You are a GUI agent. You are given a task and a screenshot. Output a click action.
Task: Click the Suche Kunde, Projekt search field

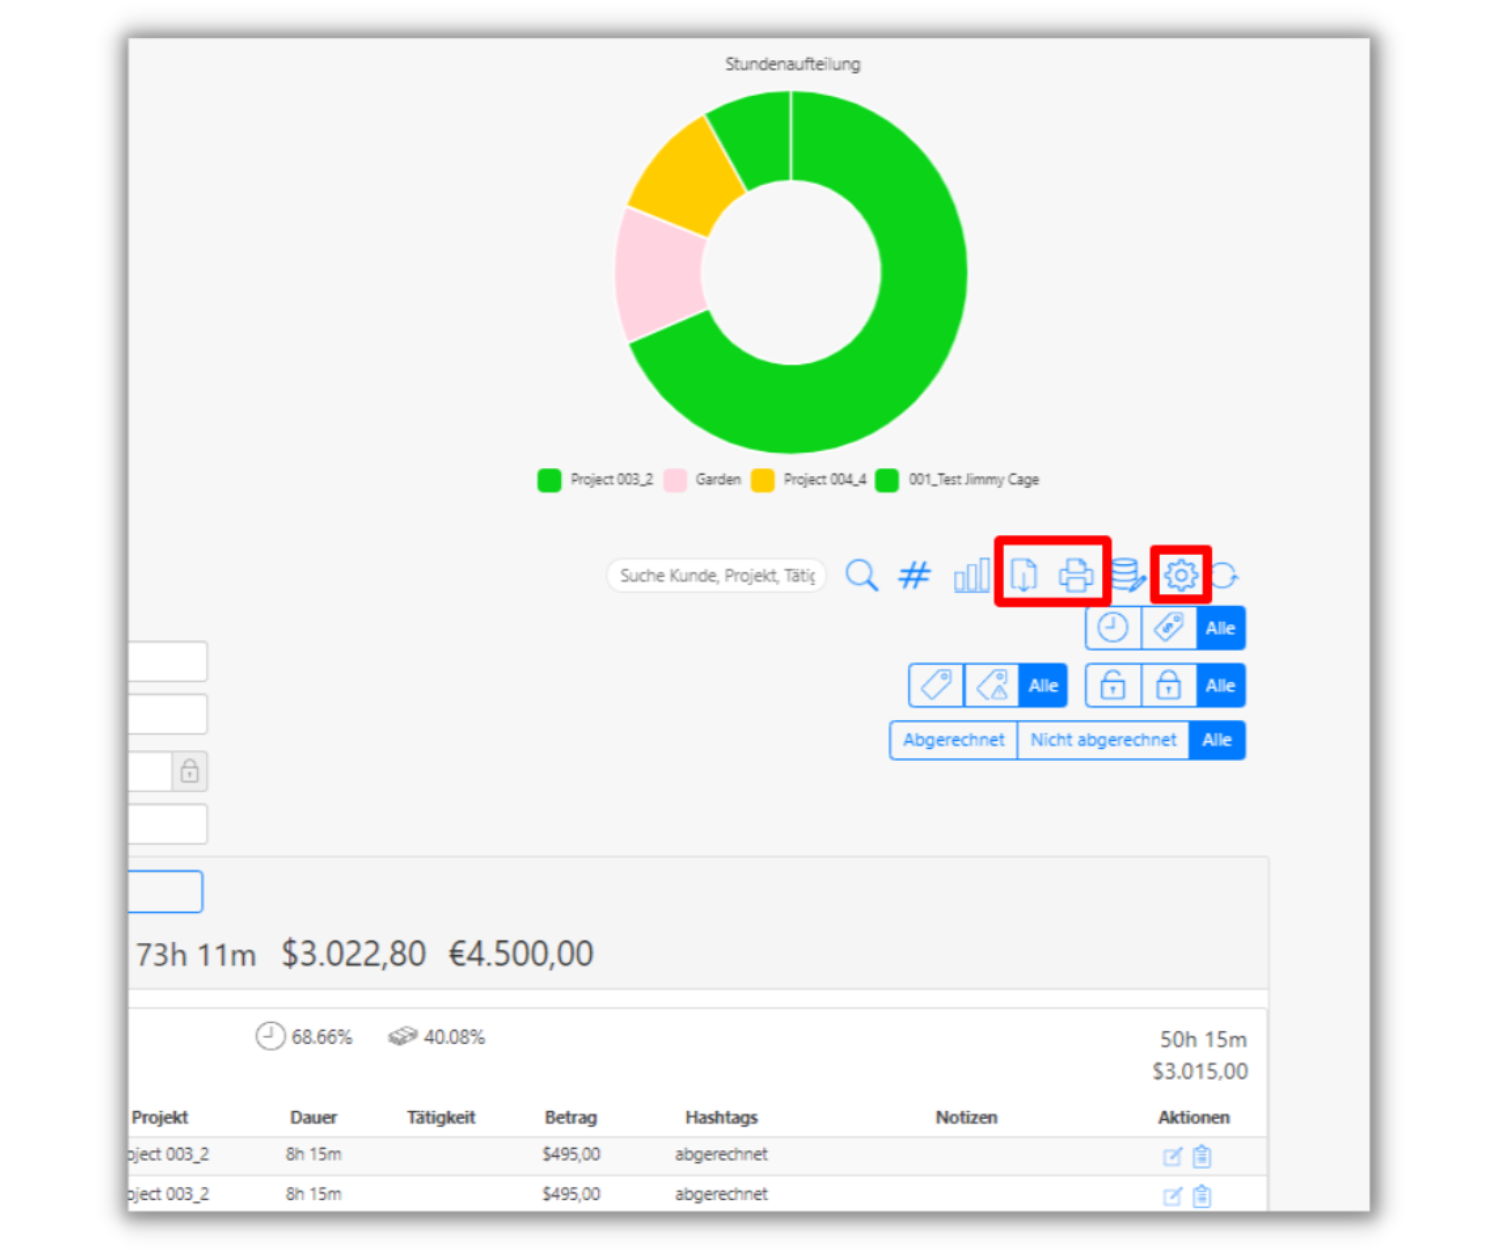click(716, 575)
